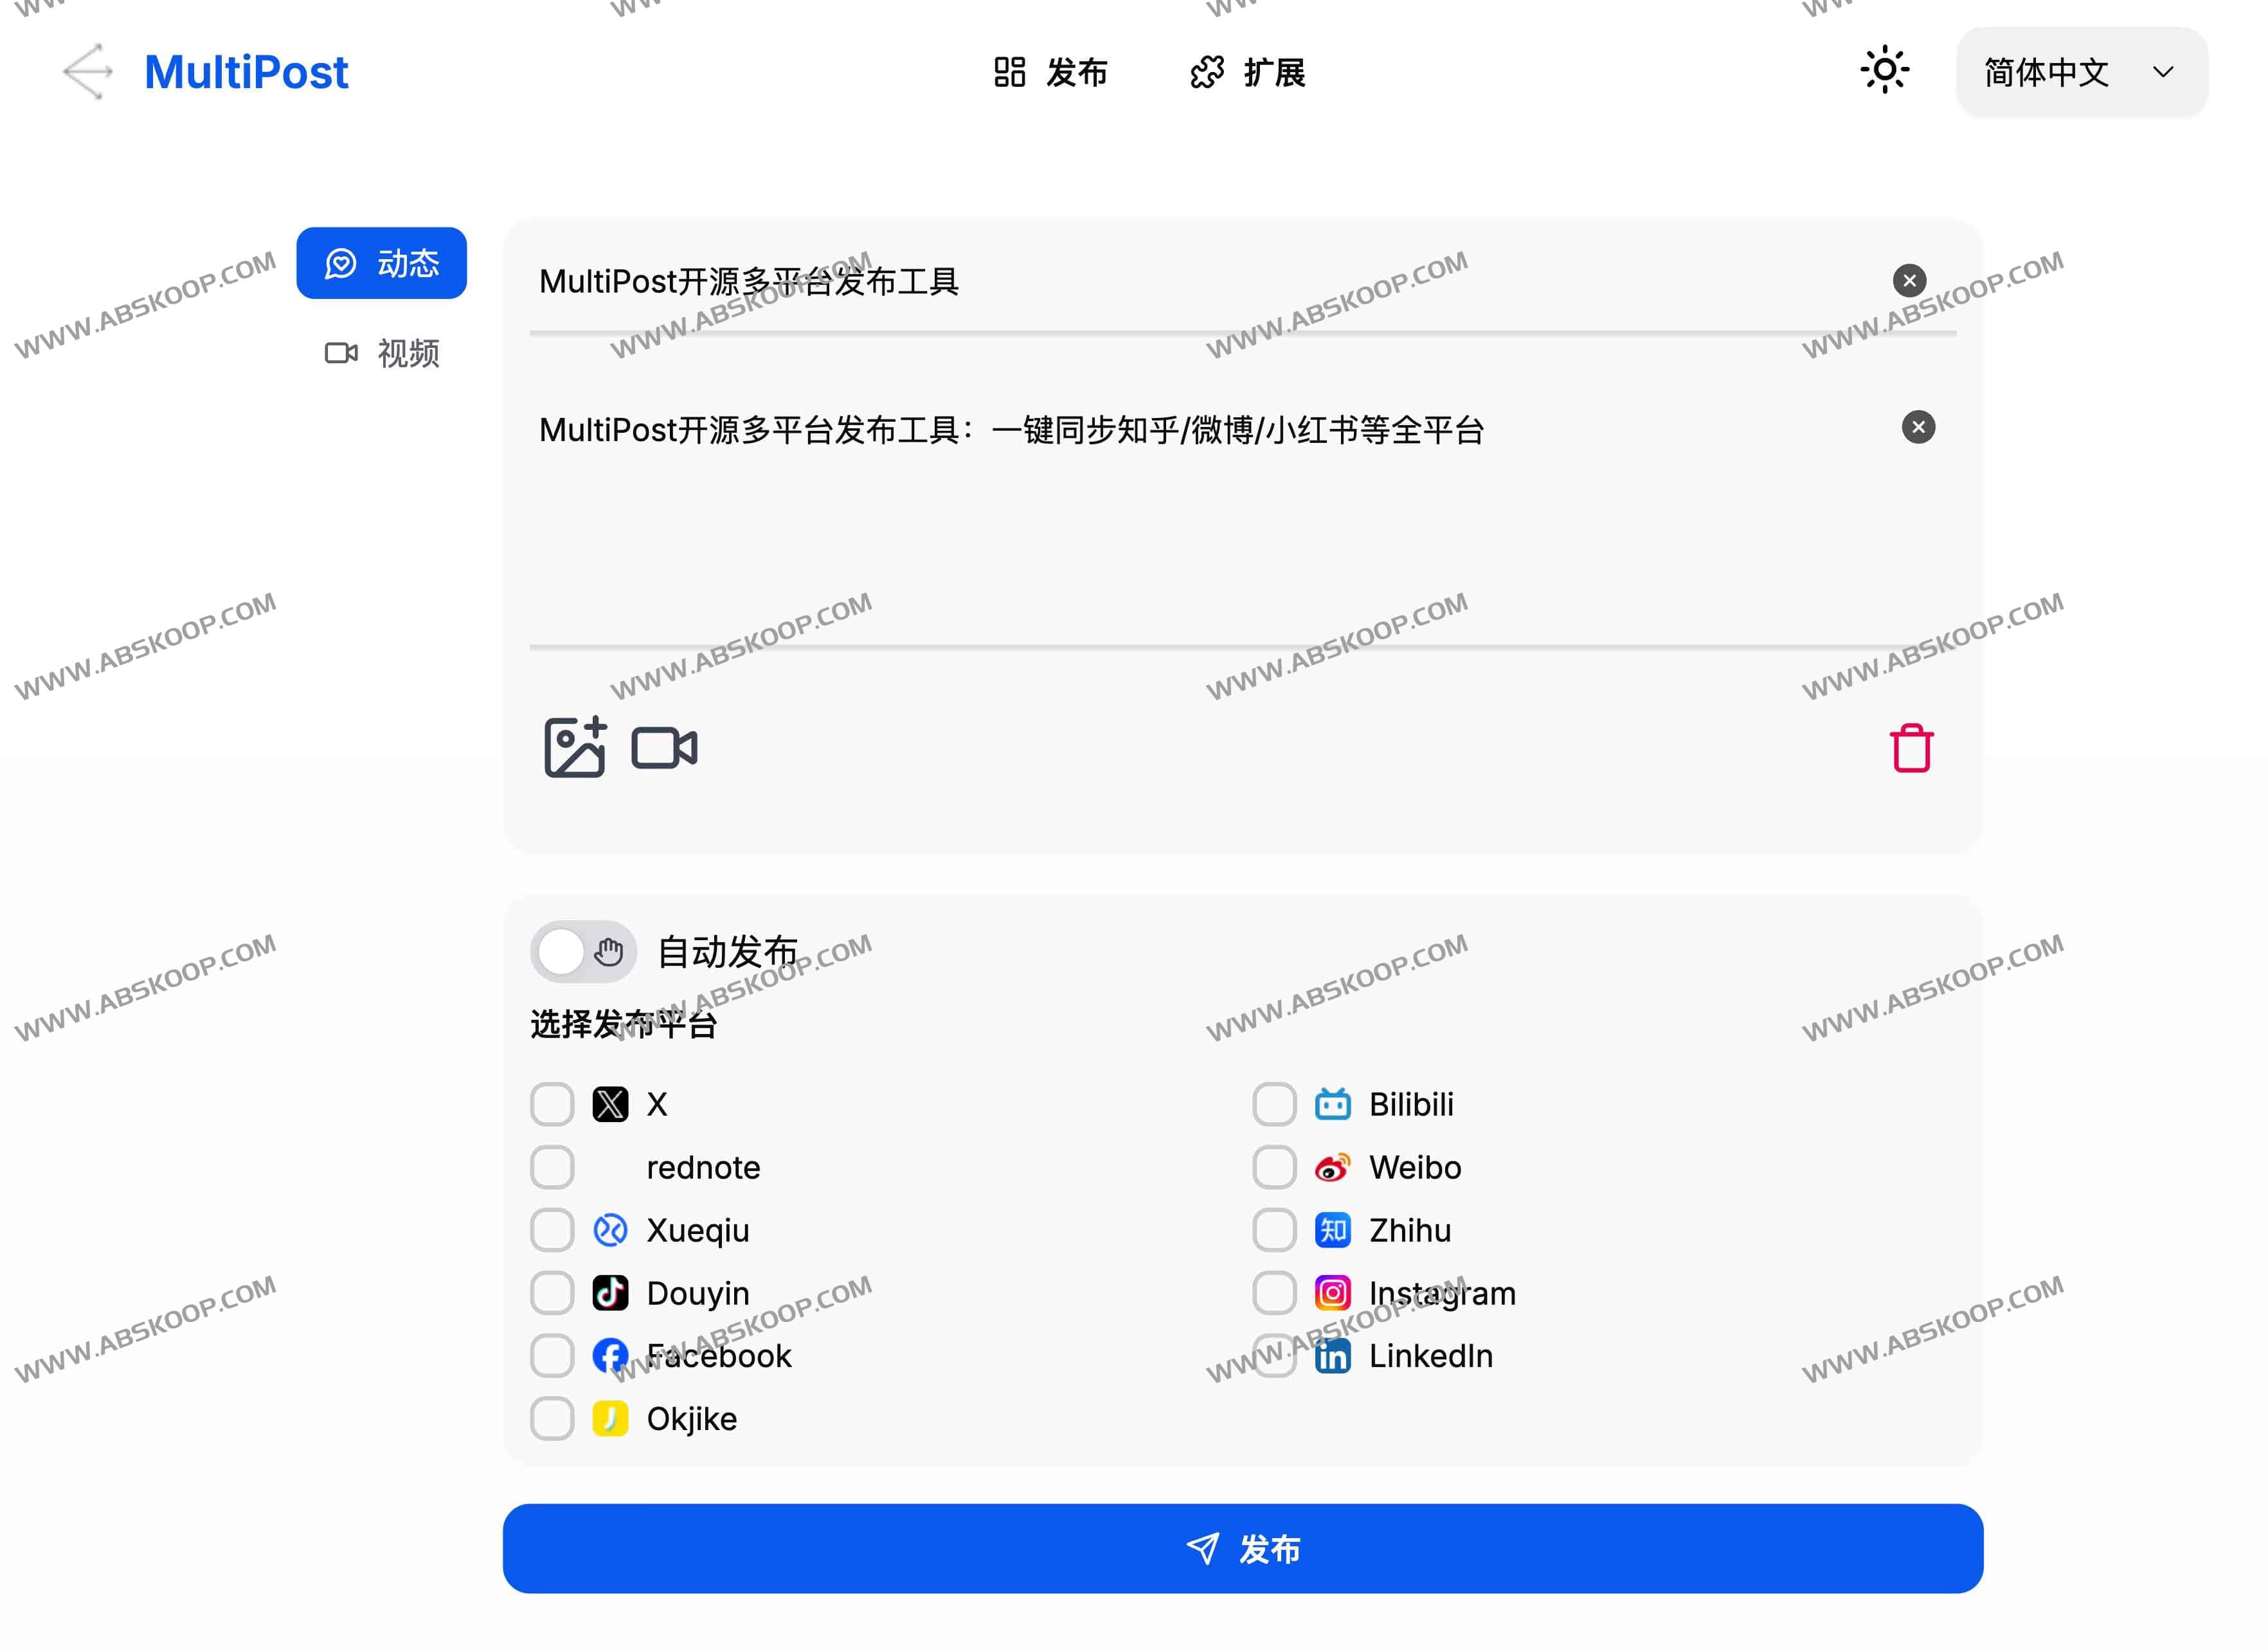Select the Douyin checkbox

pyautogui.click(x=552, y=1293)
